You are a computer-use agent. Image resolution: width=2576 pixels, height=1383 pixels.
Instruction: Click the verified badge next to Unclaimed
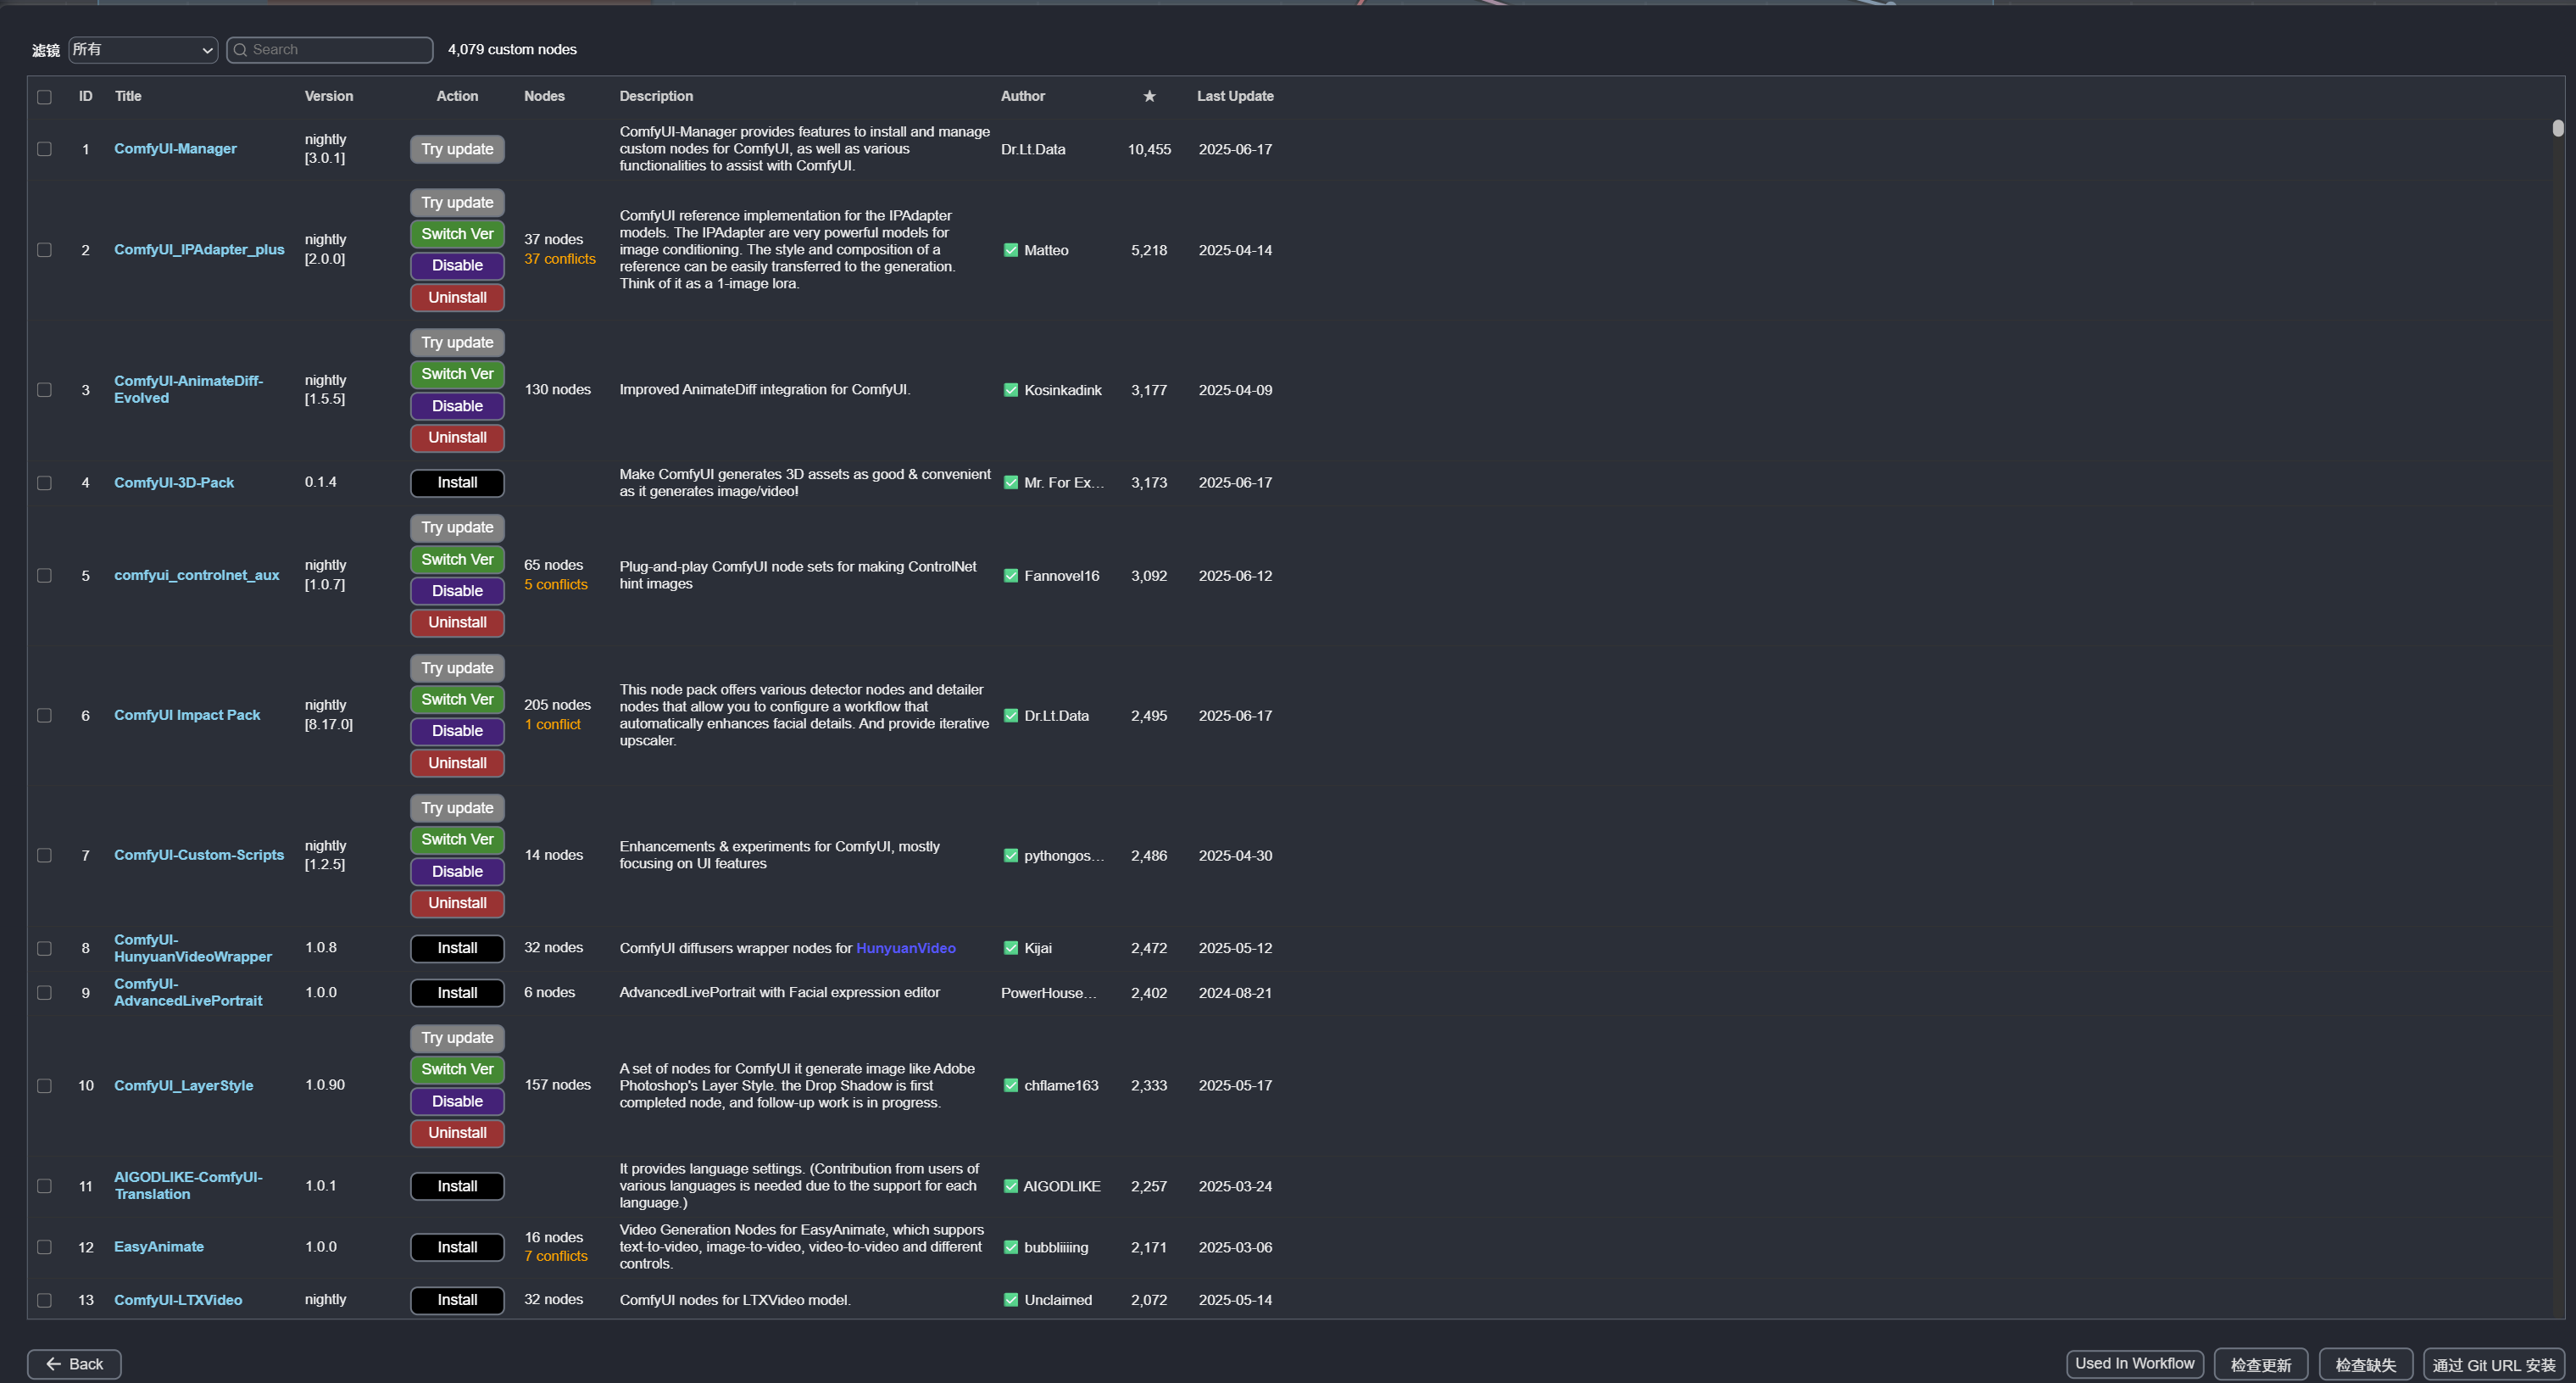point(1010,1300)
